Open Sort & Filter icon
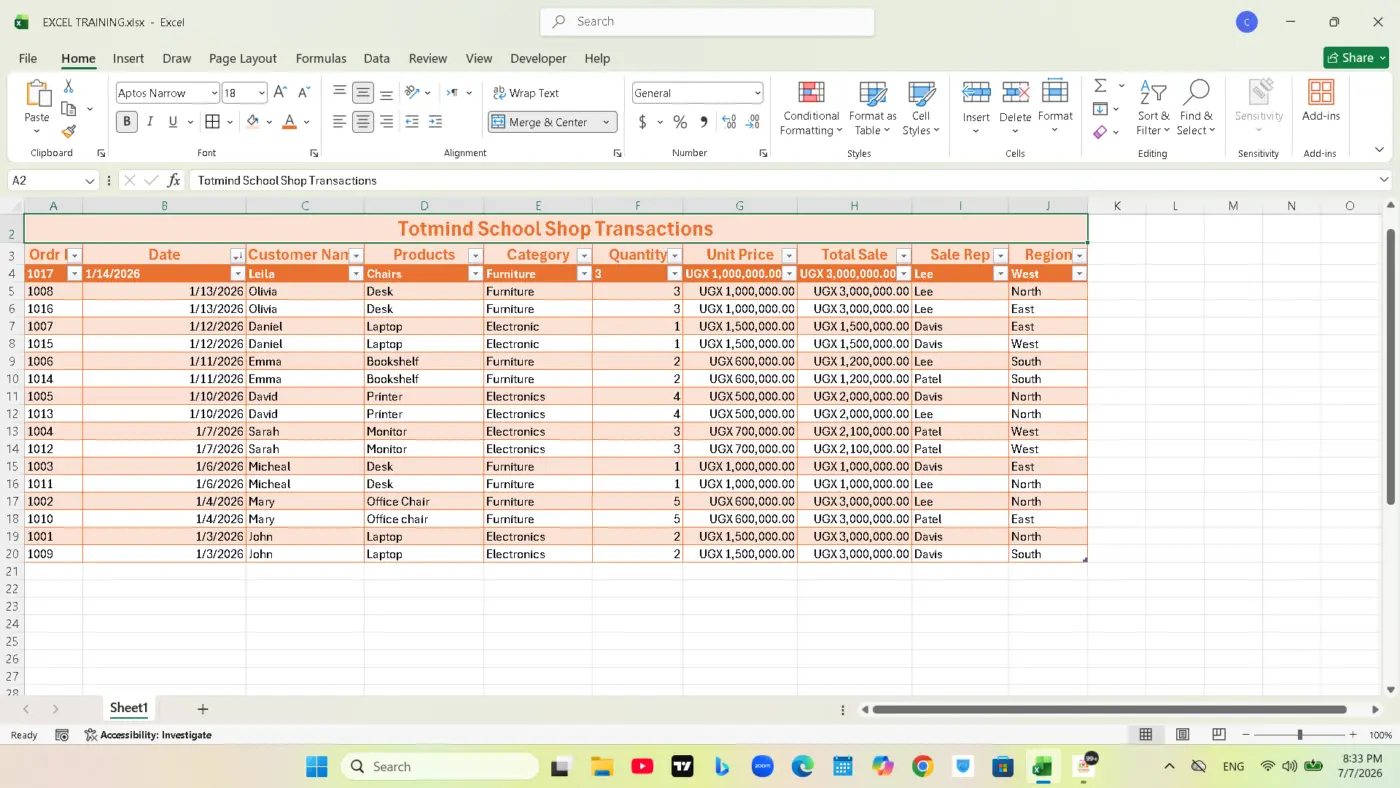1400x788 pixels. click(x=1153, y=93)
